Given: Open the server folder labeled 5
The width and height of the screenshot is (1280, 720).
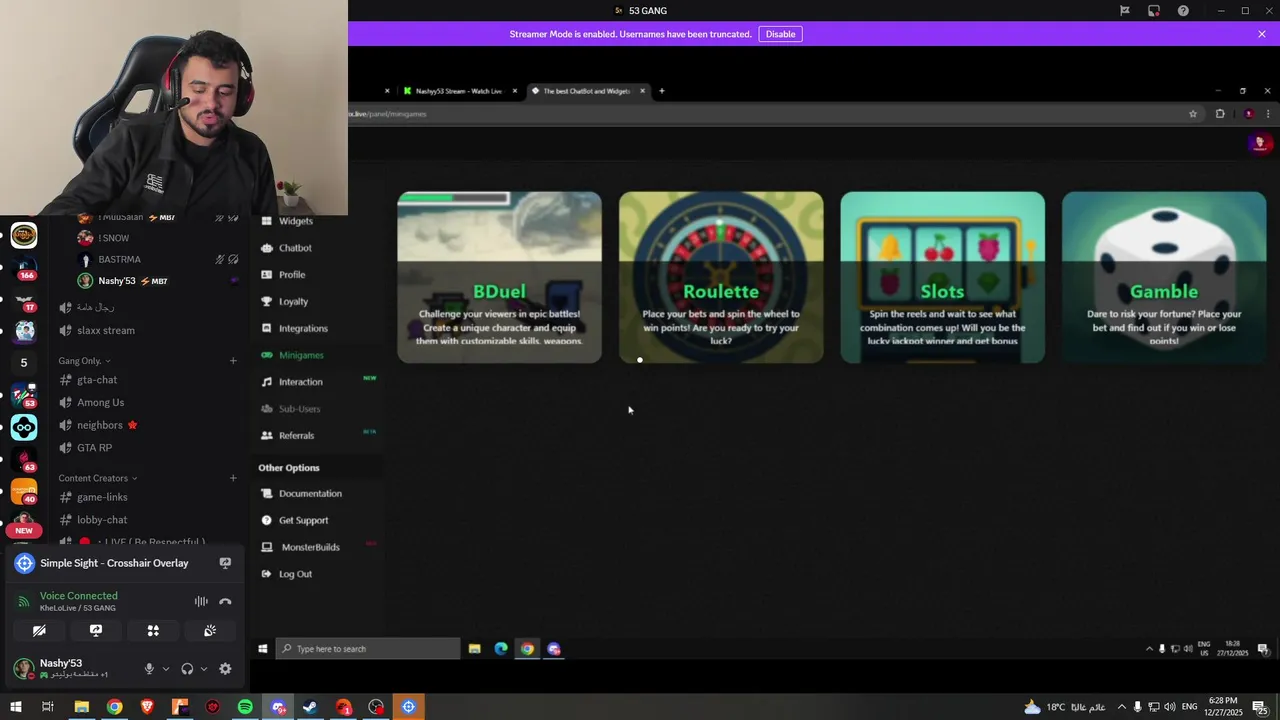Looking at the screenshot, I should point(24,362).
